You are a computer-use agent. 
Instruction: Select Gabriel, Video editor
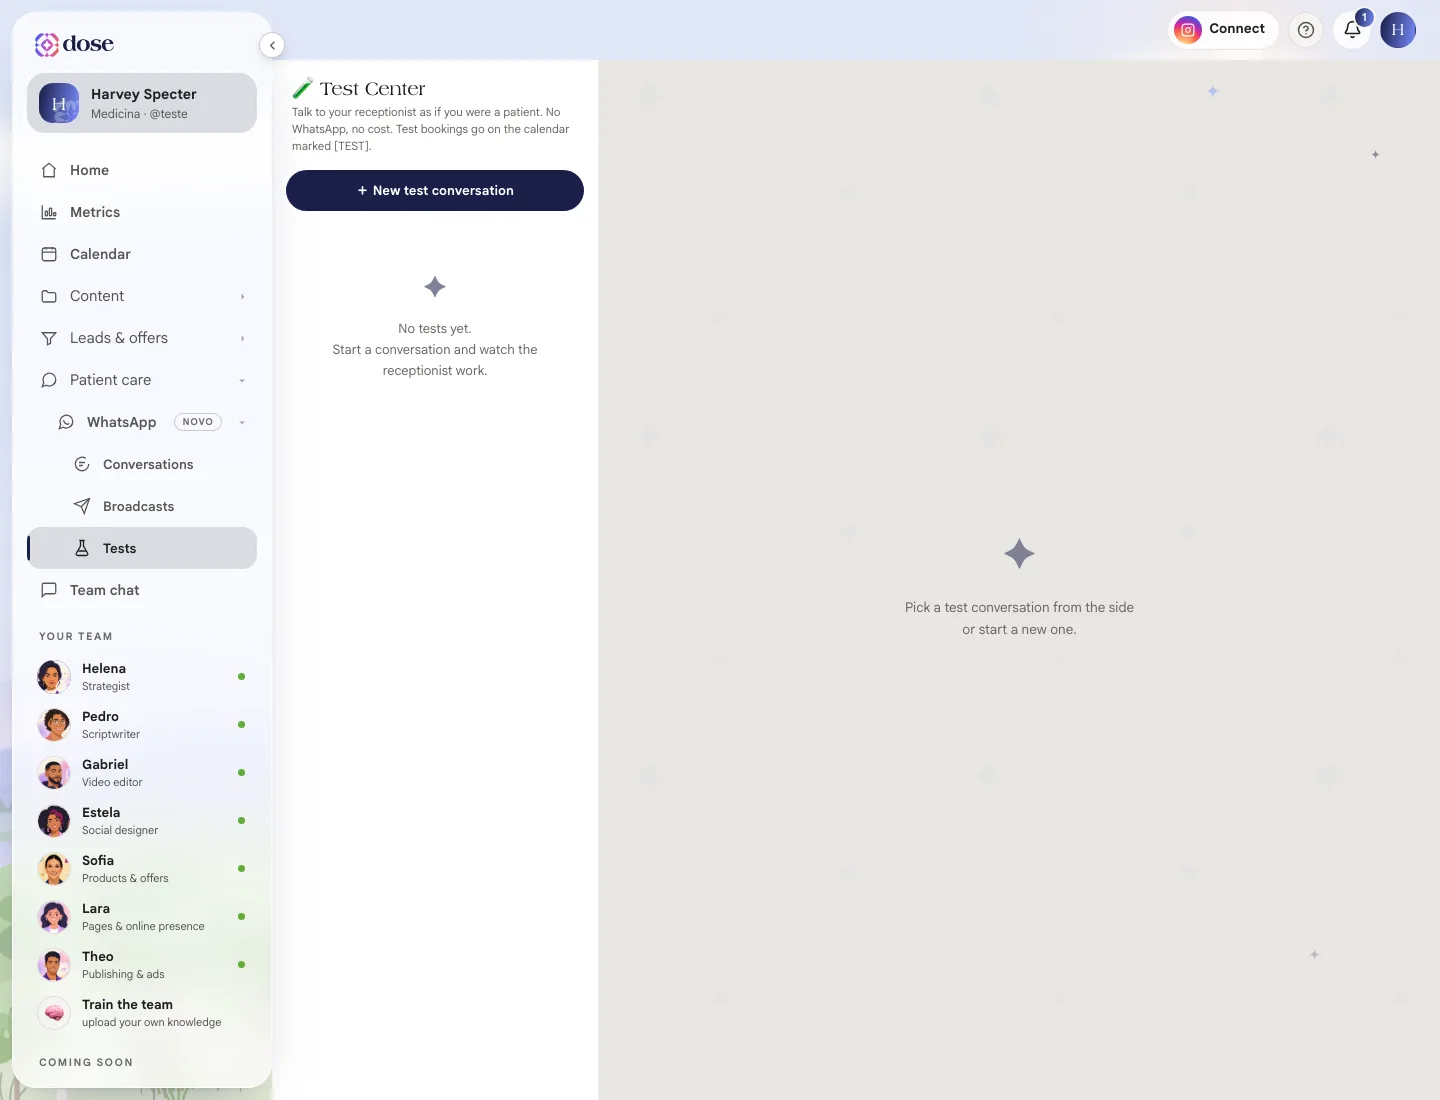click(x=142, y=773)
